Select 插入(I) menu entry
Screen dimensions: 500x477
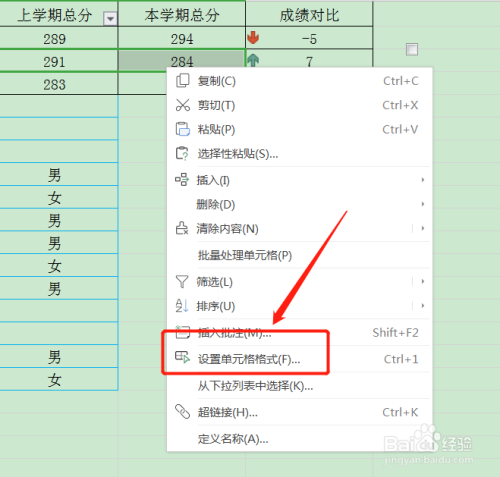pyautogui.click(x=299, y=180)
